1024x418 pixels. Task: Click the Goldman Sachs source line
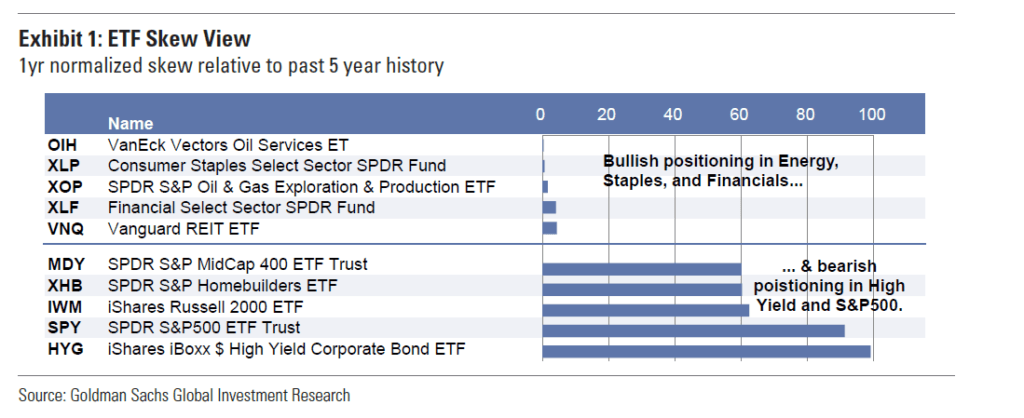click(x=184, y=395)
